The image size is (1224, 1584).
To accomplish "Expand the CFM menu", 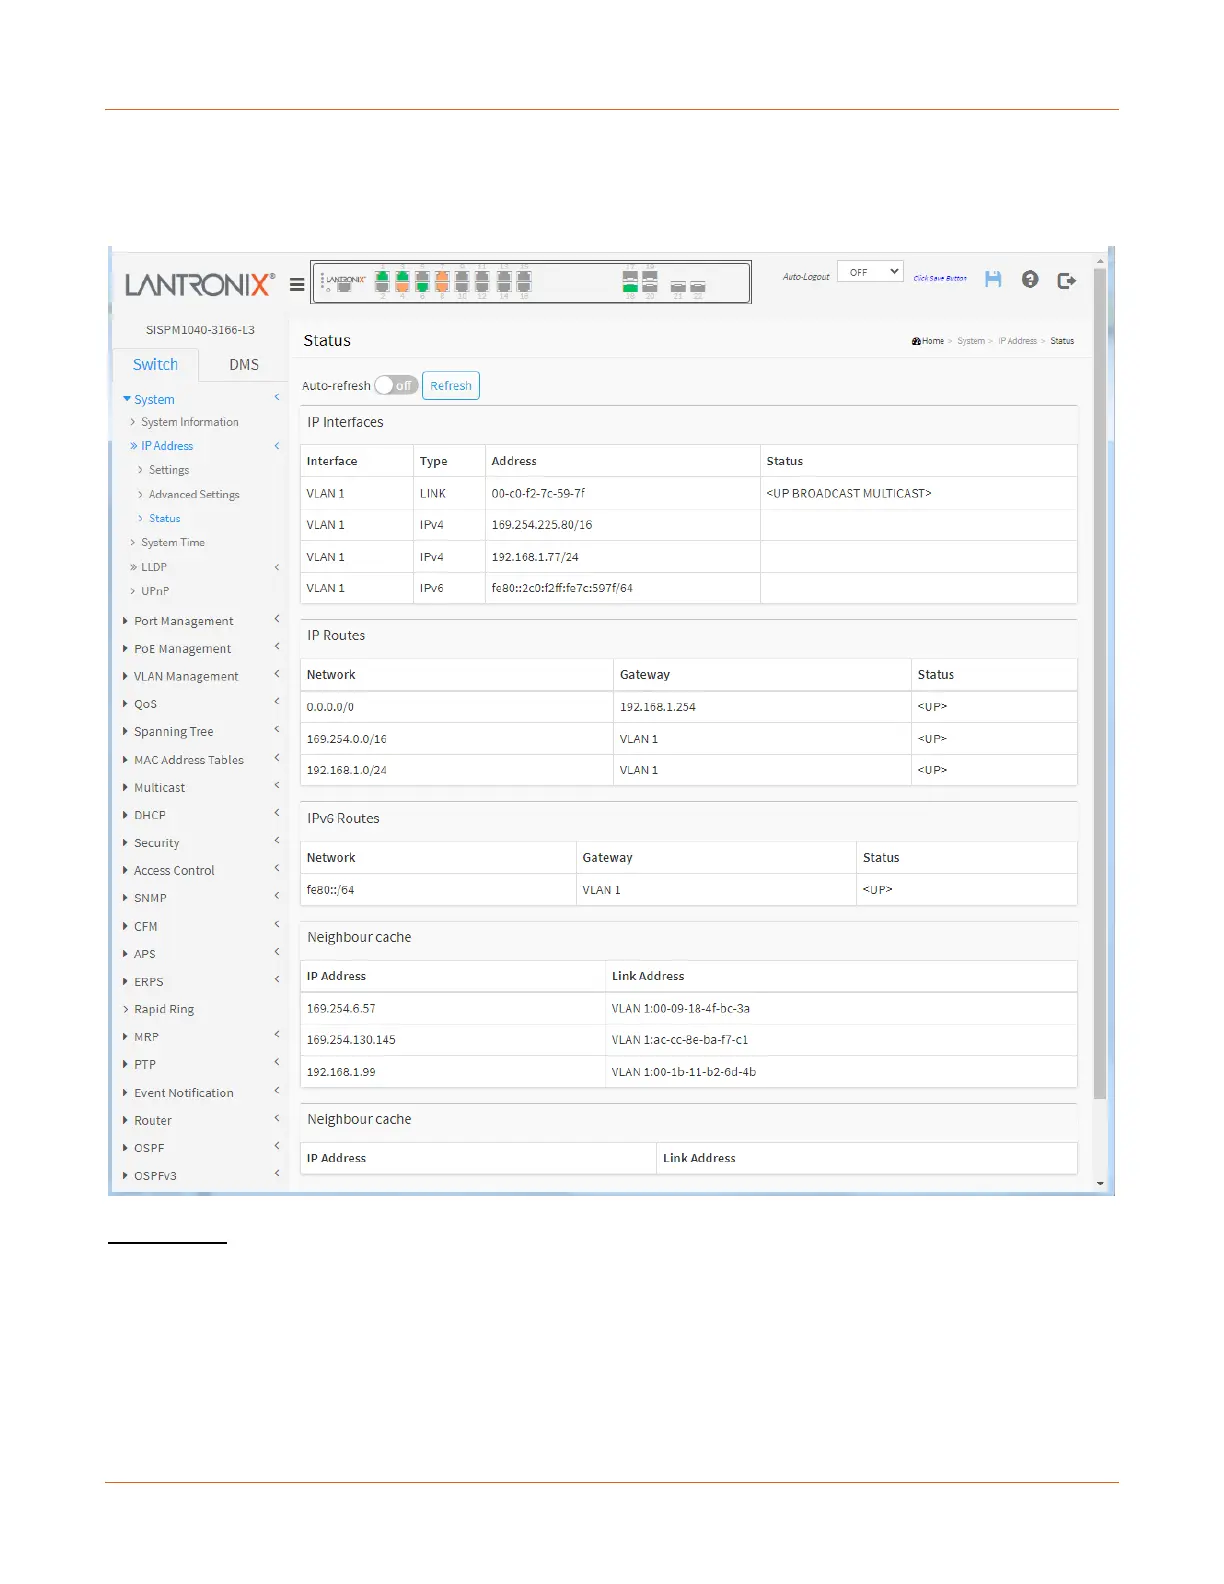I will pyautogui.click(x=146, y=926).
